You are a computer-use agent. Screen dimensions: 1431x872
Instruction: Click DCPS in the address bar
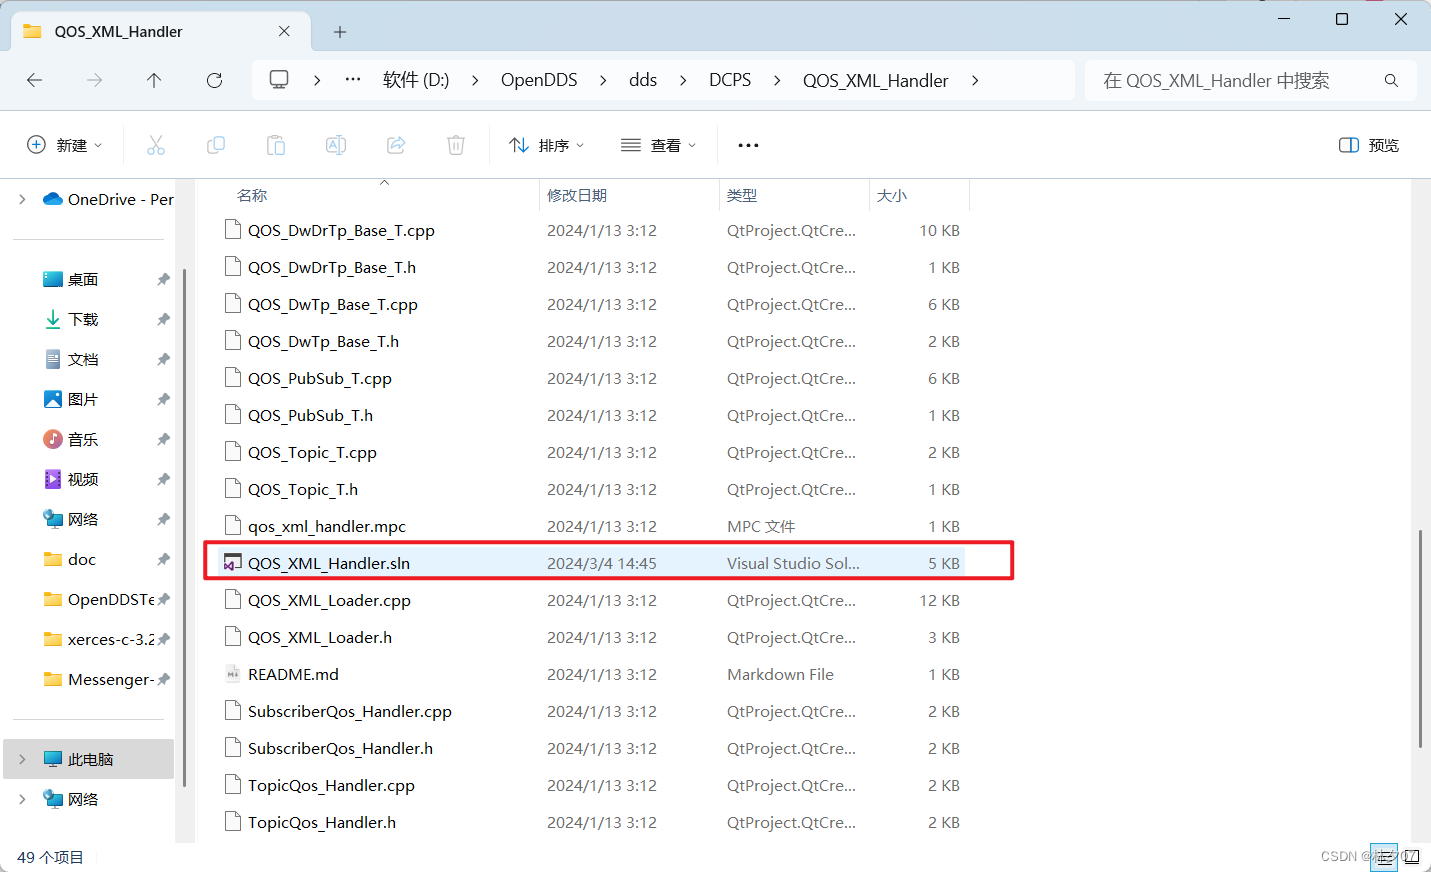(730, 80)
